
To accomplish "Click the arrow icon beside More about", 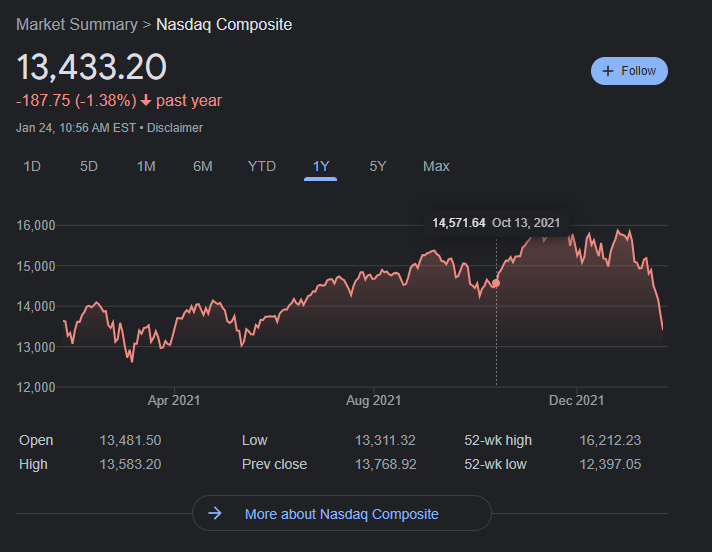I will click(215, 513).
